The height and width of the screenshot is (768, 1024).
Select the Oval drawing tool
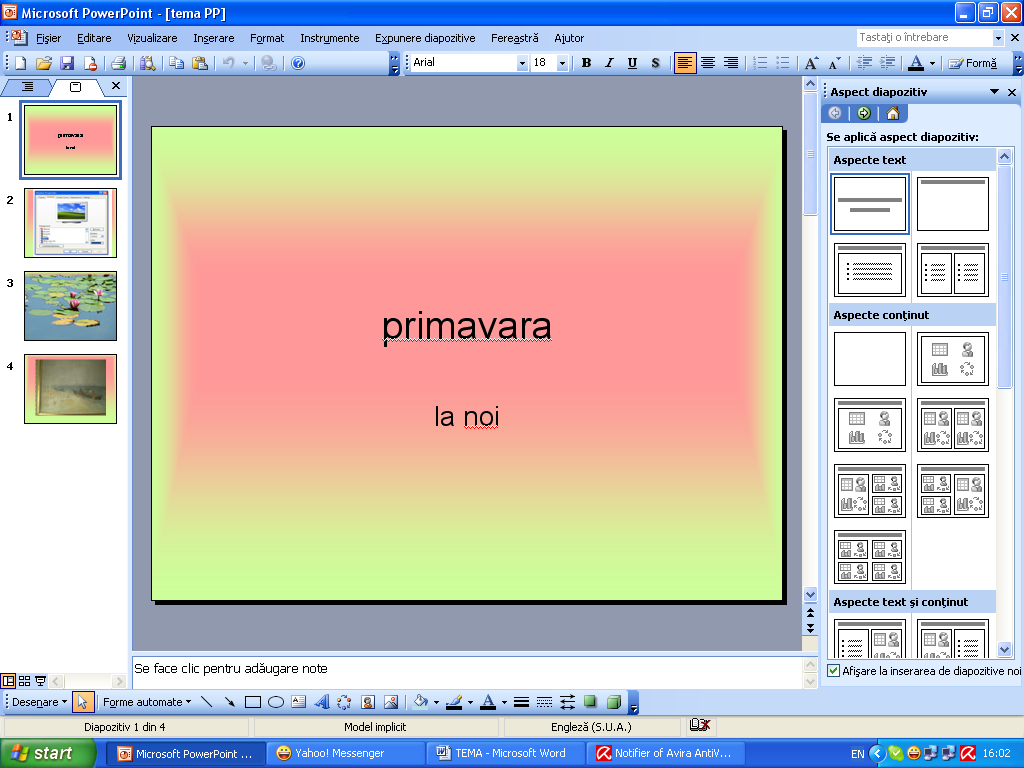tap(276, 702)
